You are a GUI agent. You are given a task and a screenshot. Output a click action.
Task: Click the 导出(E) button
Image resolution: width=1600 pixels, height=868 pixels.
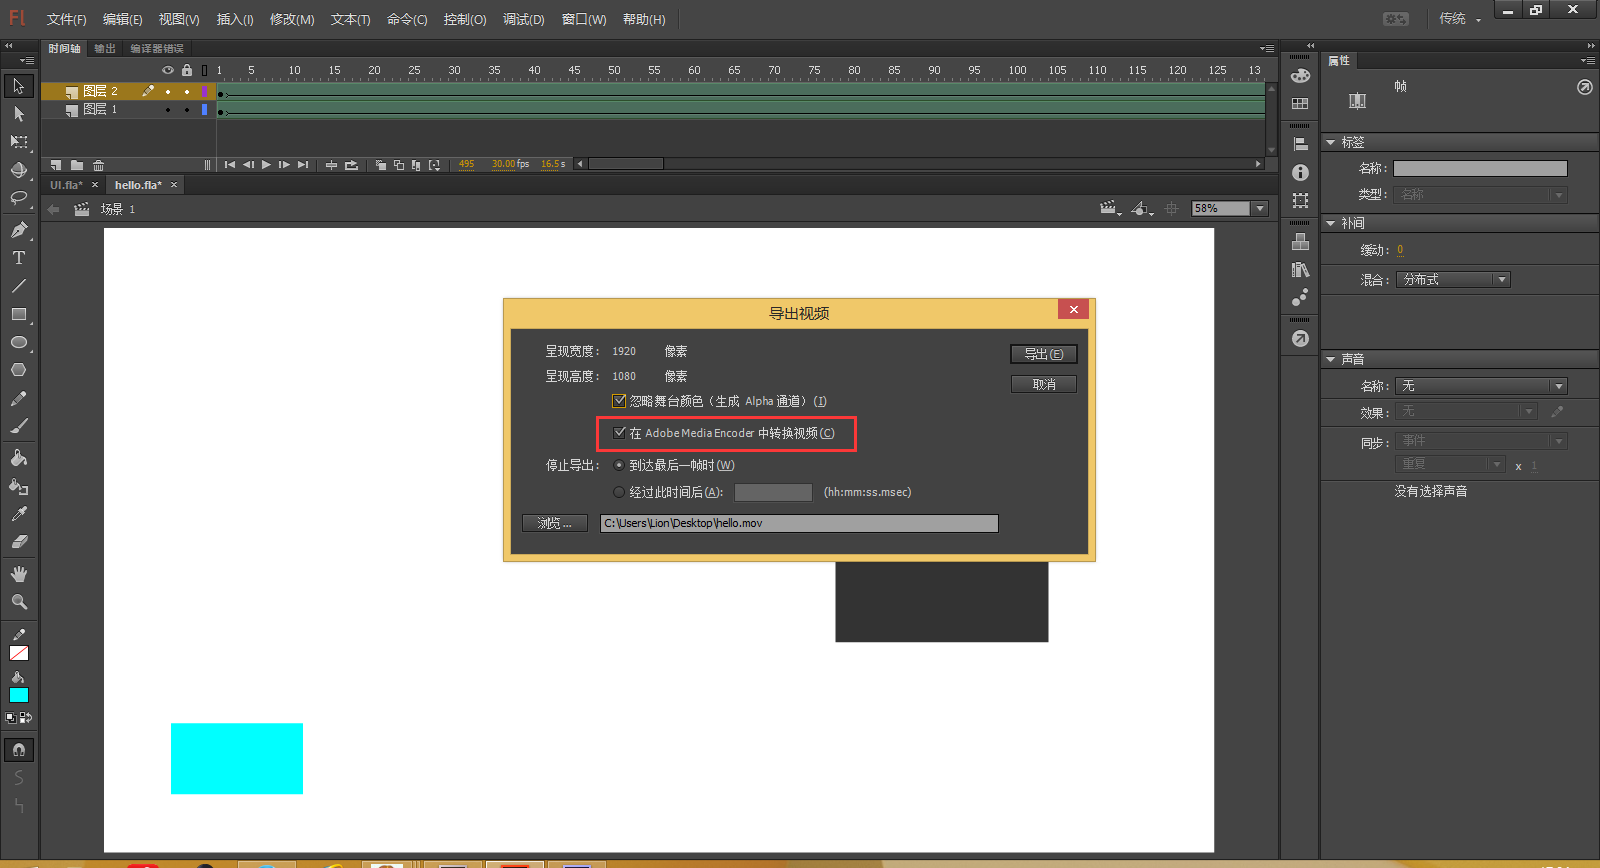click(1044, 354)
